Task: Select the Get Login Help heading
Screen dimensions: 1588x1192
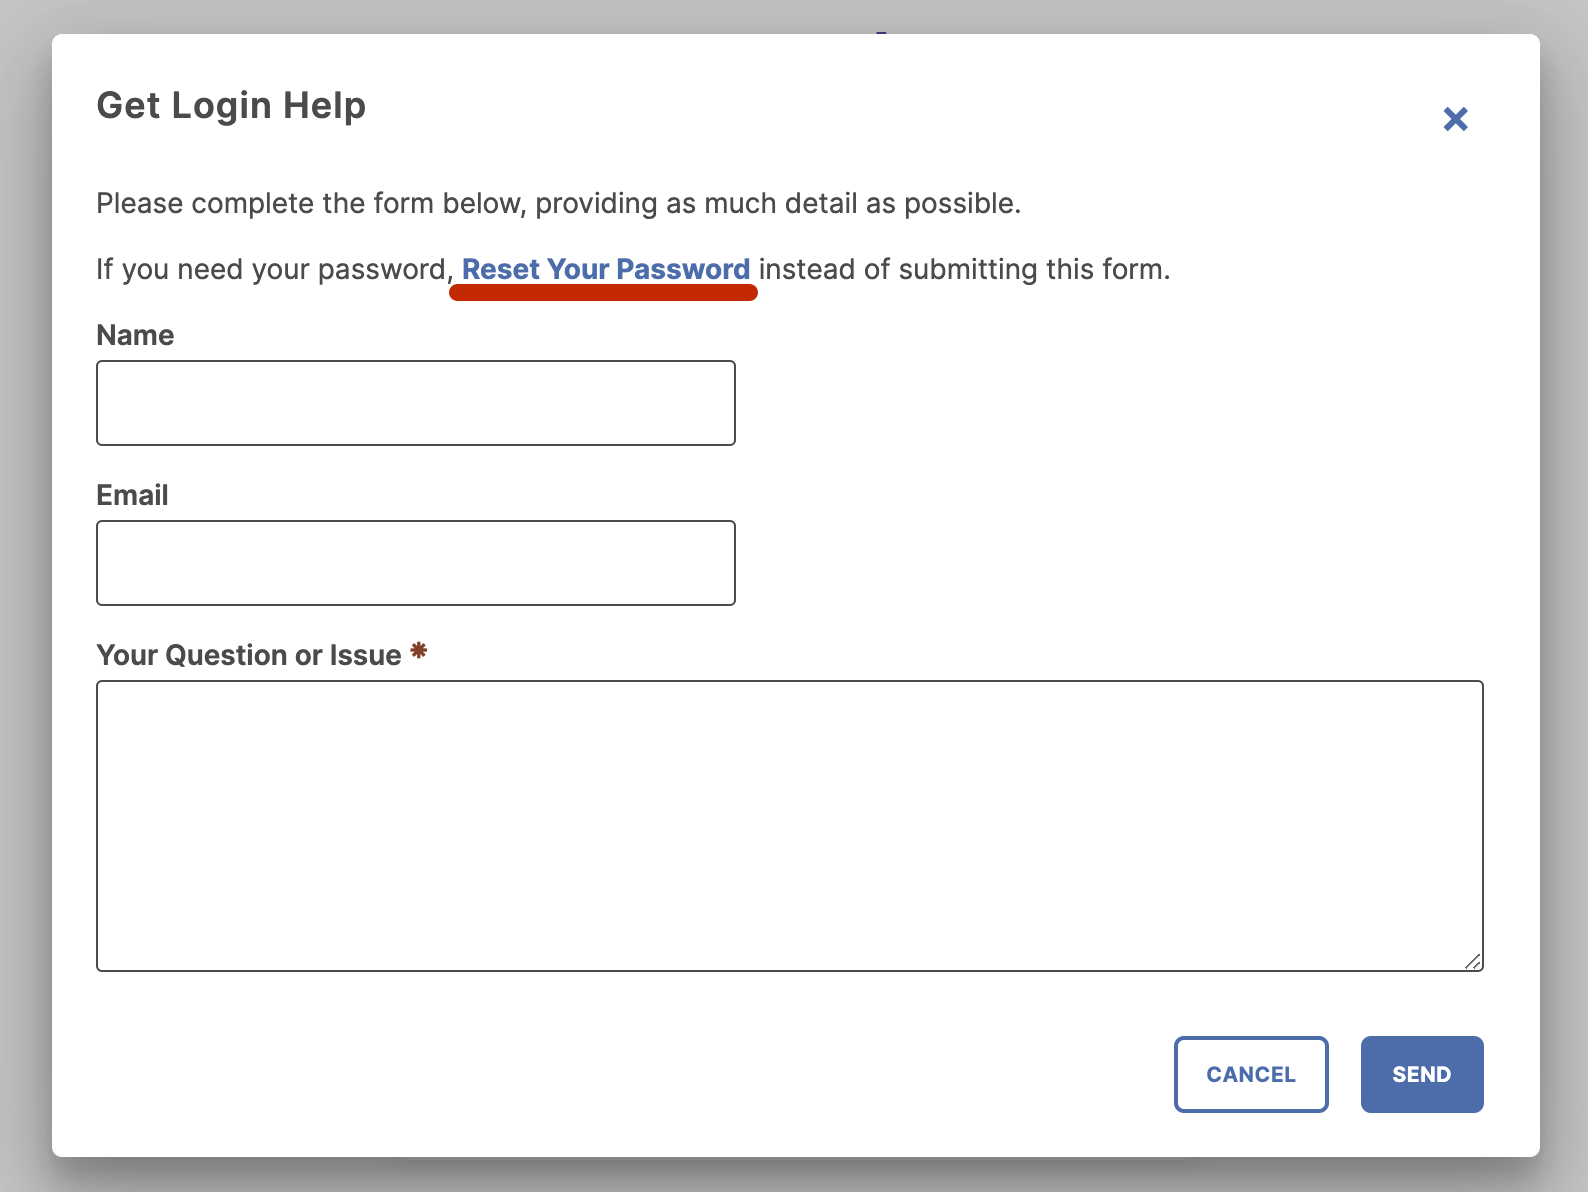Action: 231,105
